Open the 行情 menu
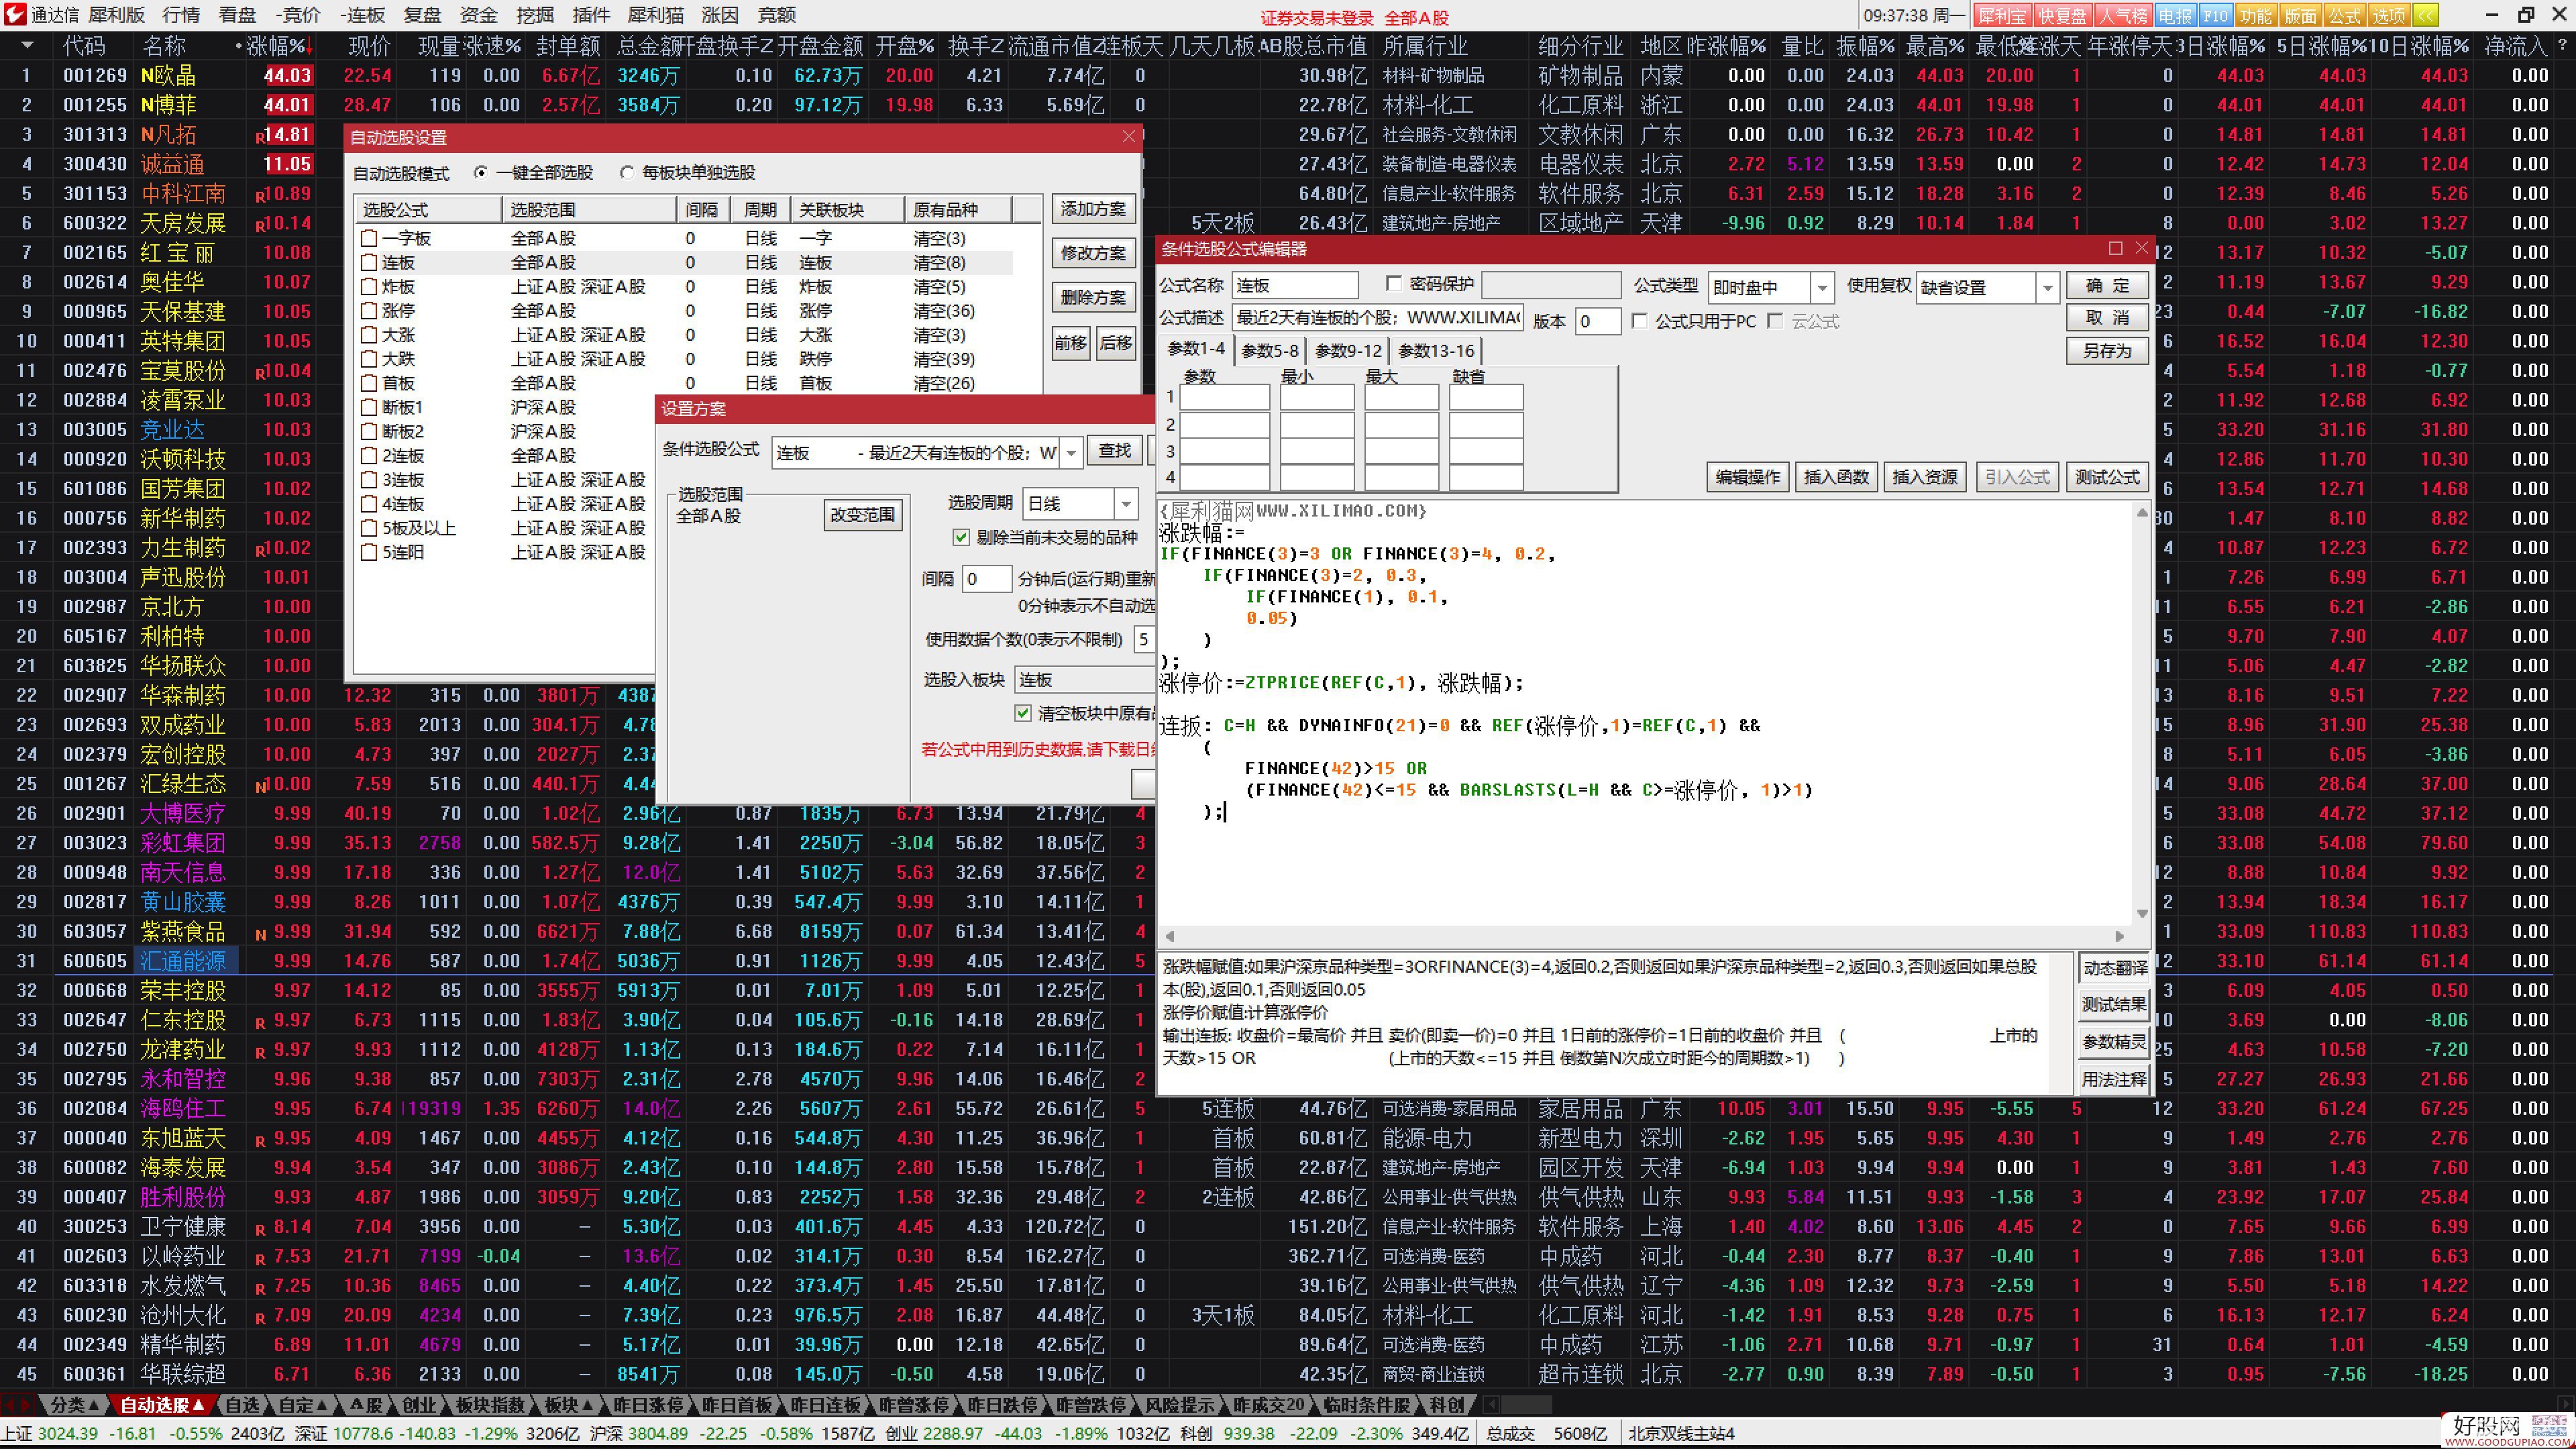 181,15
